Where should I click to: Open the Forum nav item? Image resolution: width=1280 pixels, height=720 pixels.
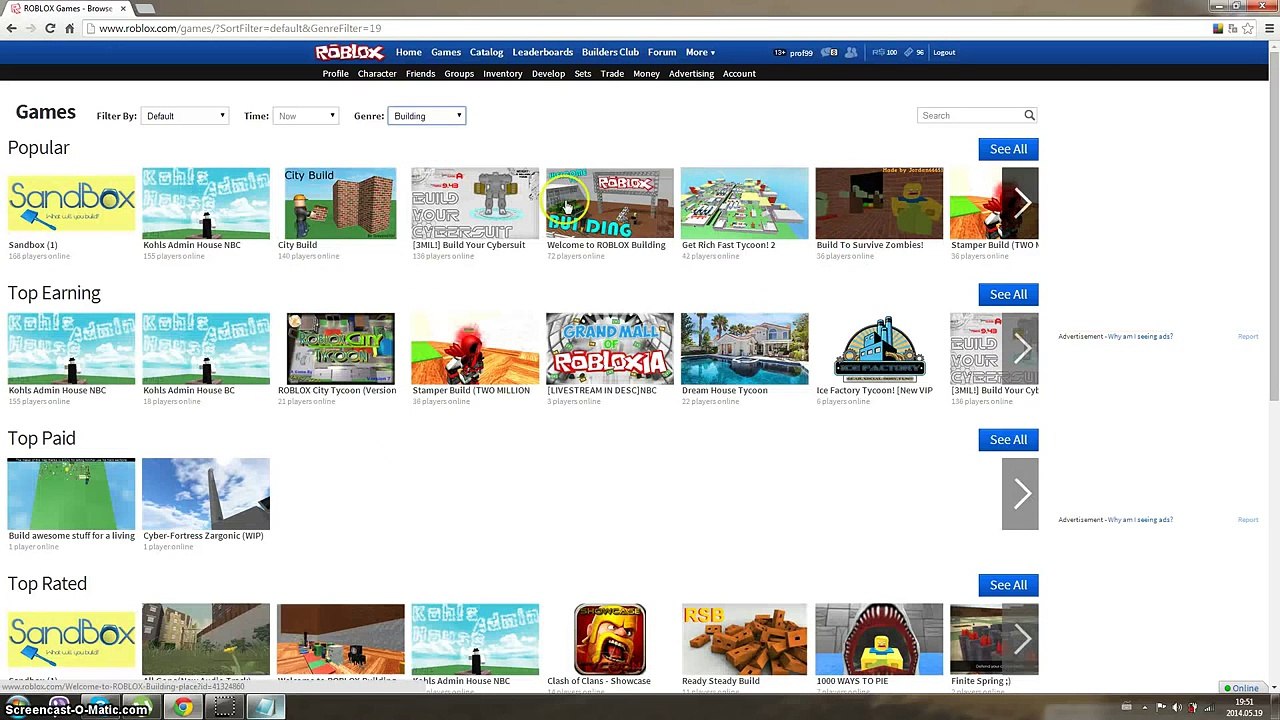coord(662,52)
